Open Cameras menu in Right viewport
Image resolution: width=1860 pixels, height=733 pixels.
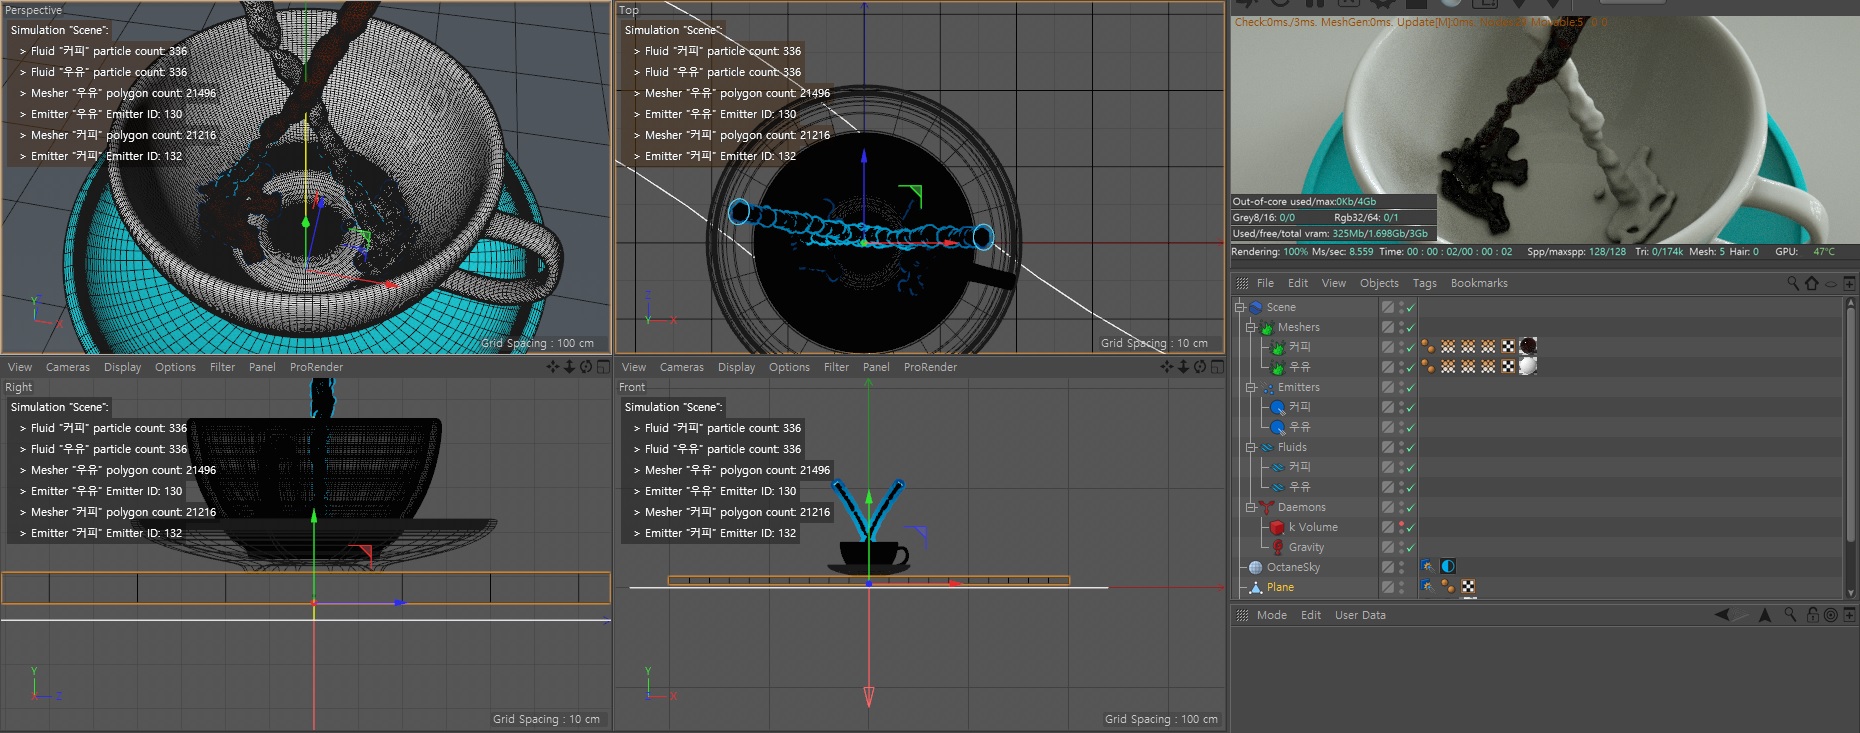point(68,367)
